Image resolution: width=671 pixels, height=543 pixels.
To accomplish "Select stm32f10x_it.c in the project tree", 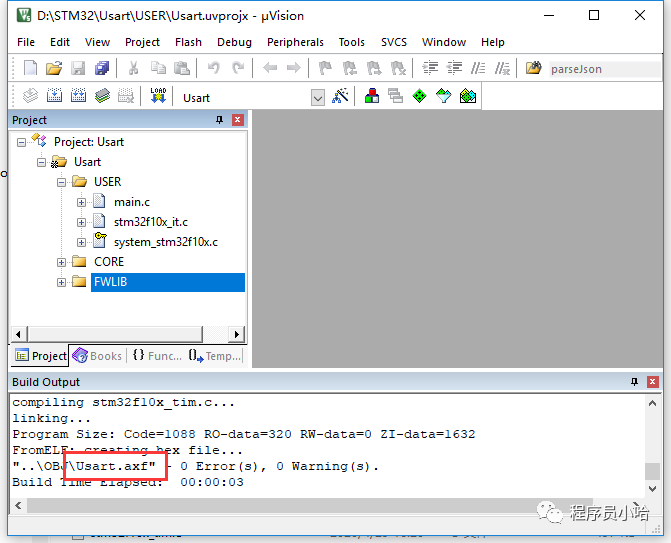I will (150, 222).
